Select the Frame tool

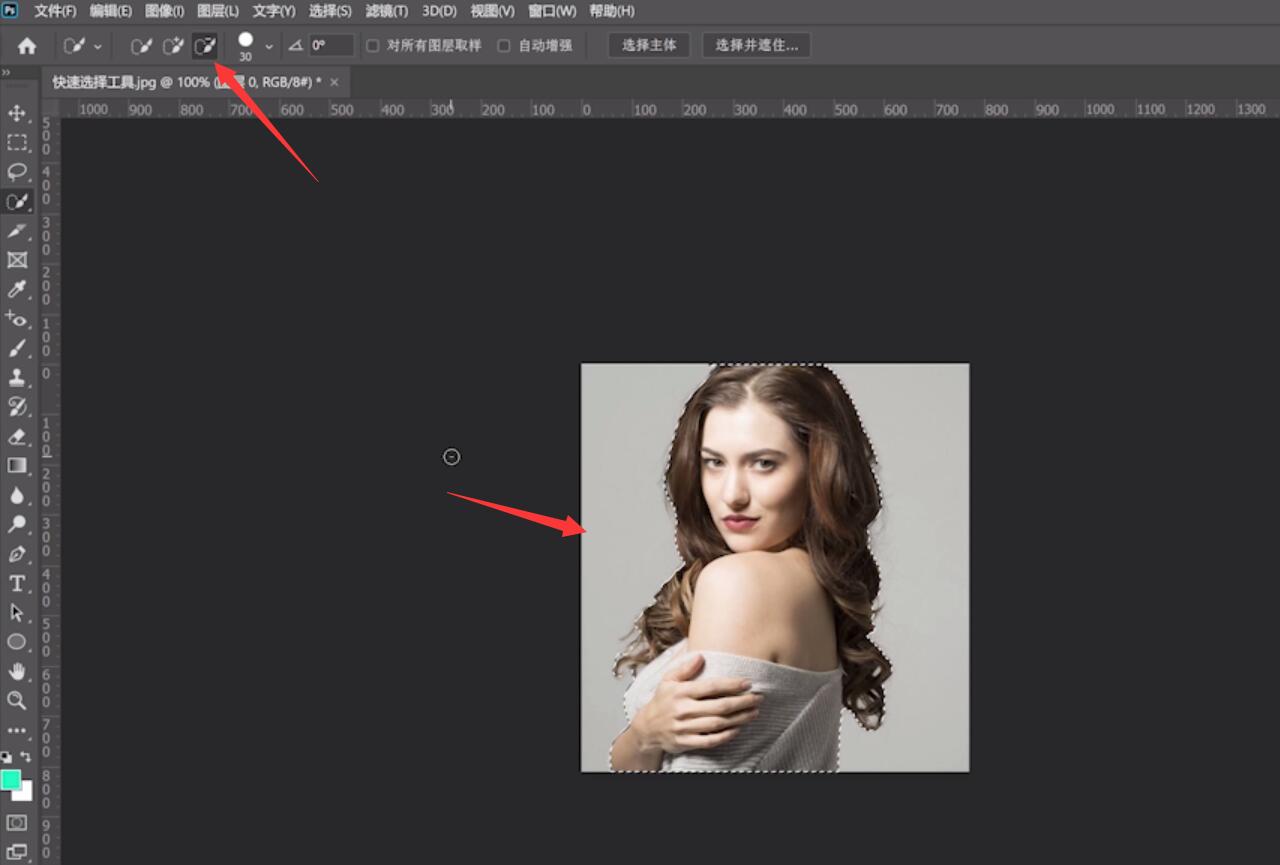17,260
